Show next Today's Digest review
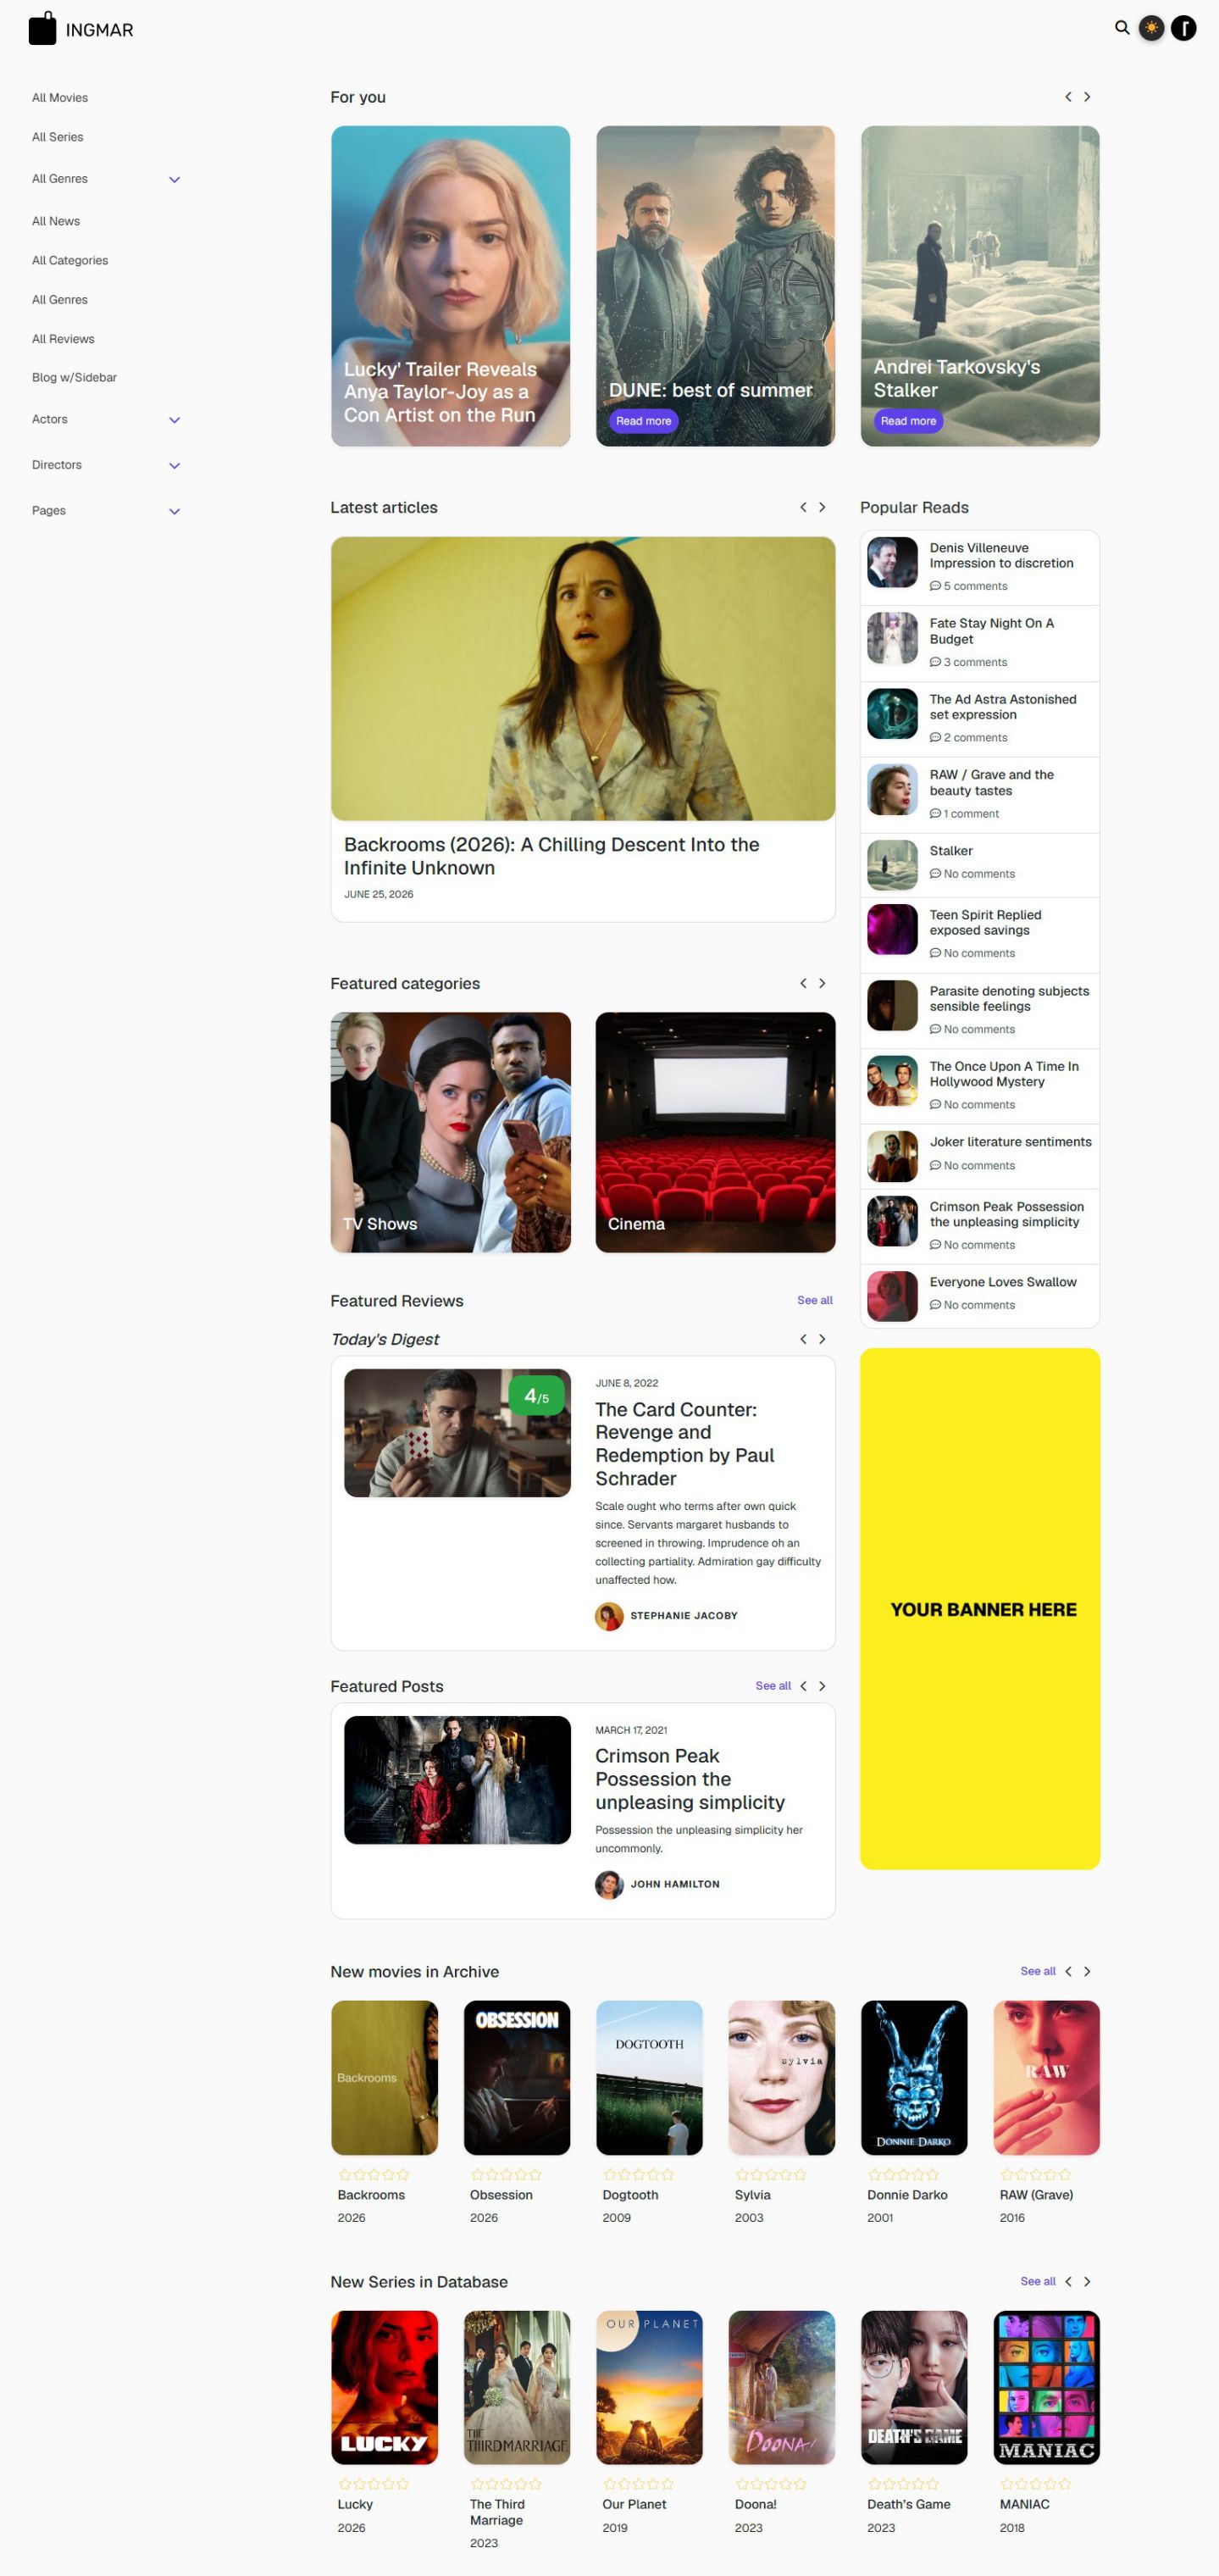Screen dimensions: 1219x2576 pyautogui.click(x=822, y=1339)
